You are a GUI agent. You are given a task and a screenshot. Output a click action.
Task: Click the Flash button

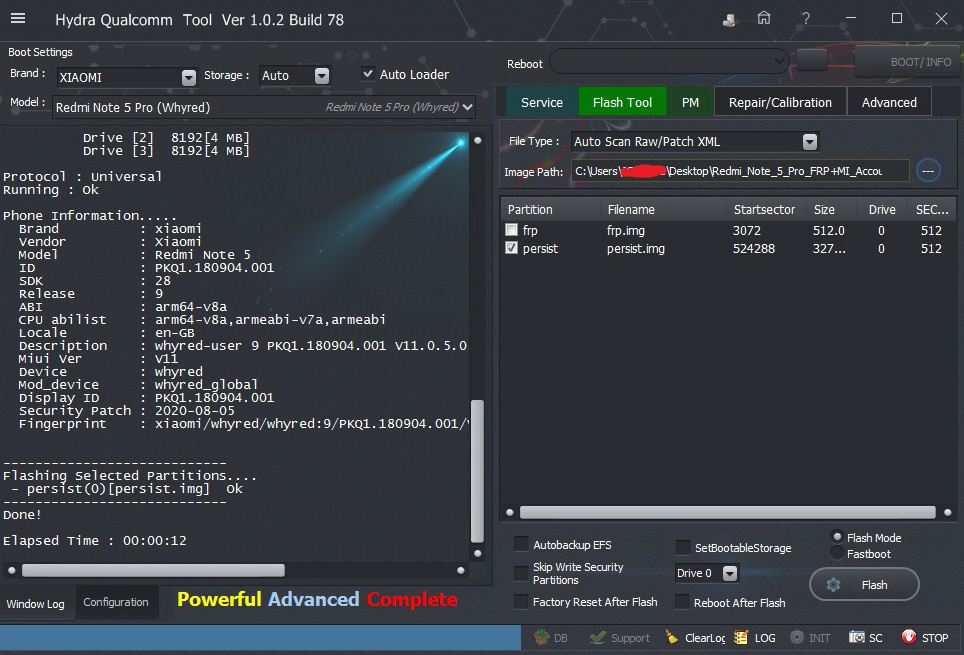click(x=863, y=585)
